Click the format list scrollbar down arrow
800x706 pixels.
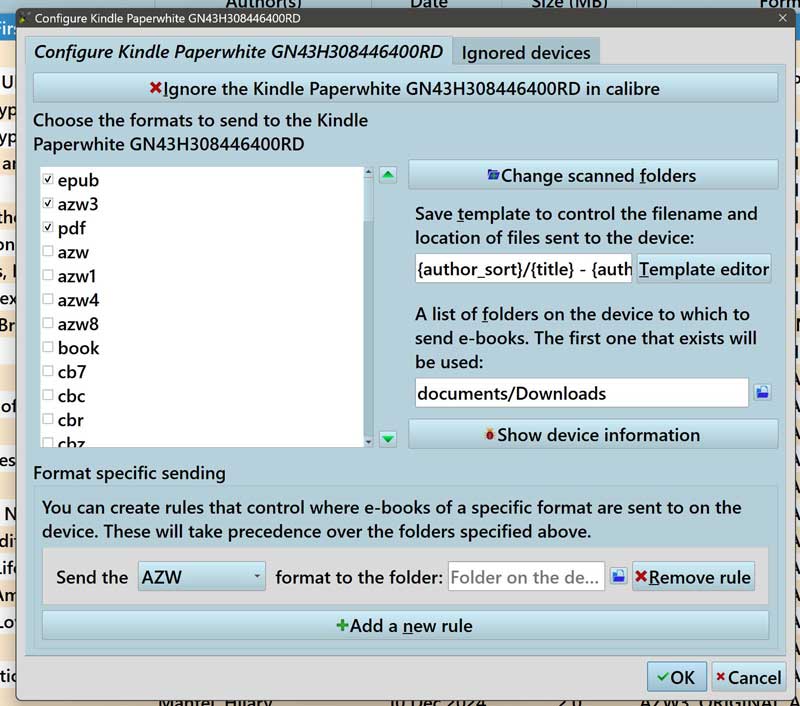[x=368, y=442]
